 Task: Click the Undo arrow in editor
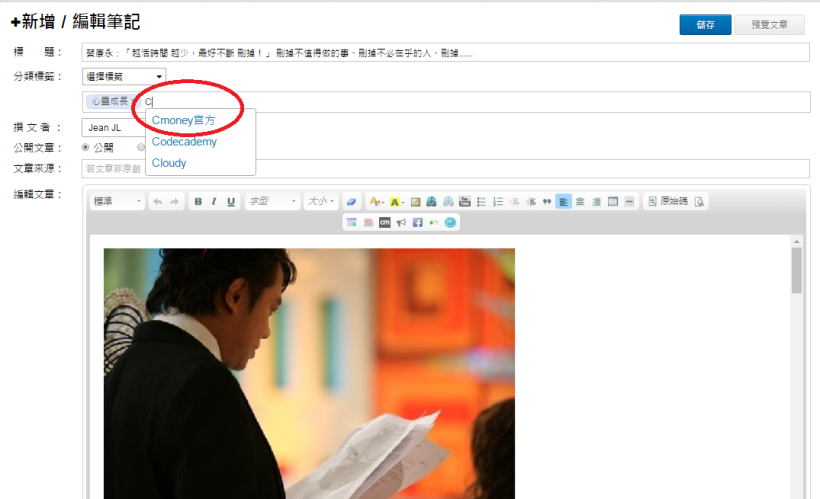[157, 202]
